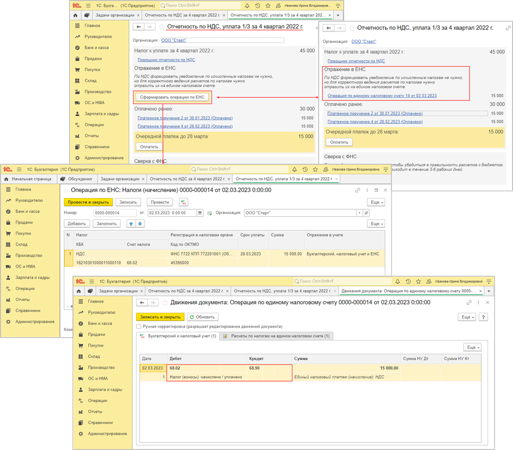This screenshot has height=450, width=513.
Task: Click Заполнить button above the taxes table
Action: [106, 224]
